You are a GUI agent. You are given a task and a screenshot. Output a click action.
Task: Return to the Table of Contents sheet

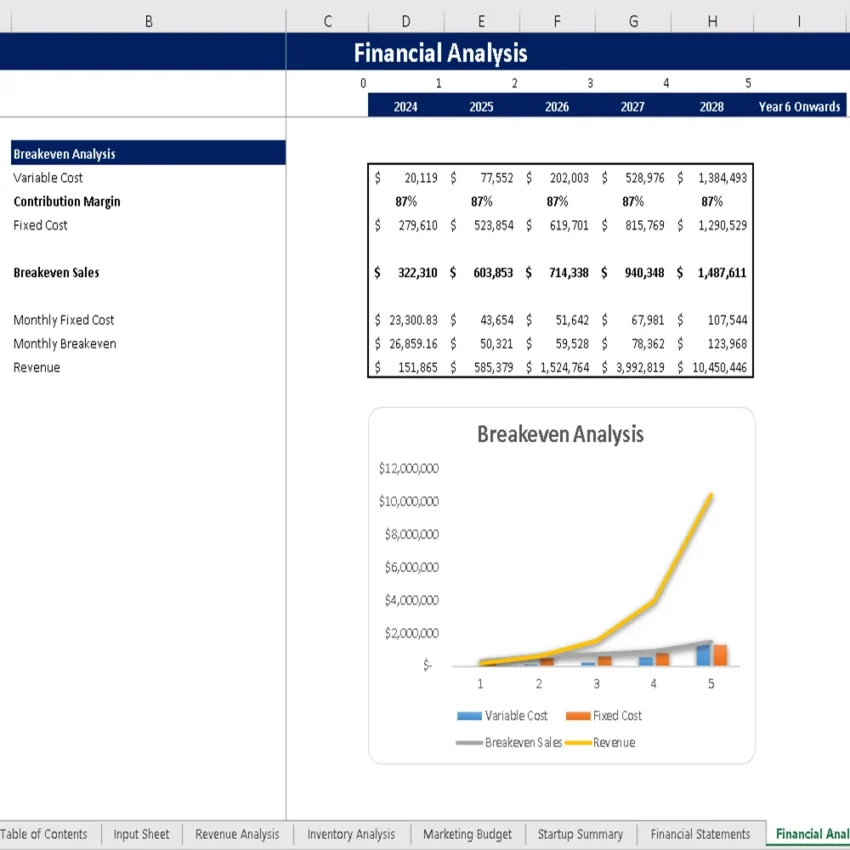click(46, 834)
